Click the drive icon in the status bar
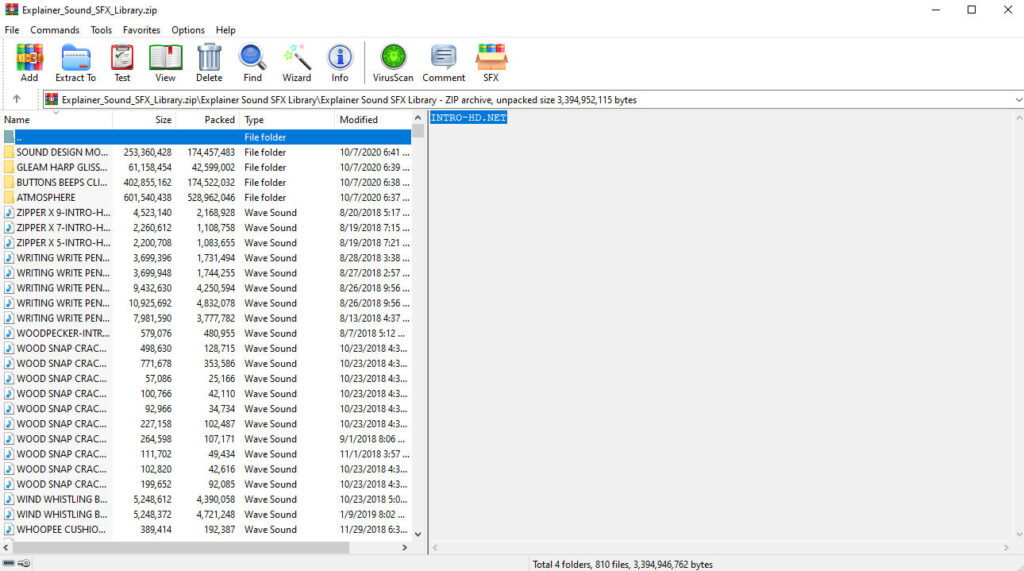This screenshot has height=571, width=1024. (8, 563)
